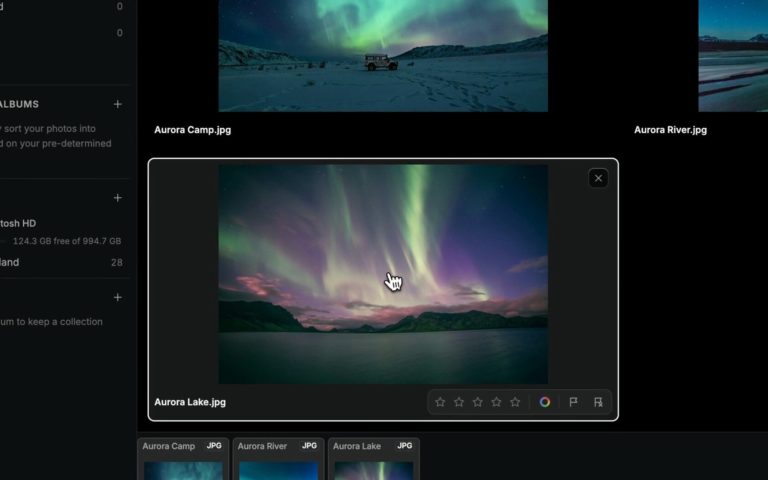The width and height of the screenshot is (768, 480).
Task: Open the partially visible Aurora River photo
Action: coord(733,56)
